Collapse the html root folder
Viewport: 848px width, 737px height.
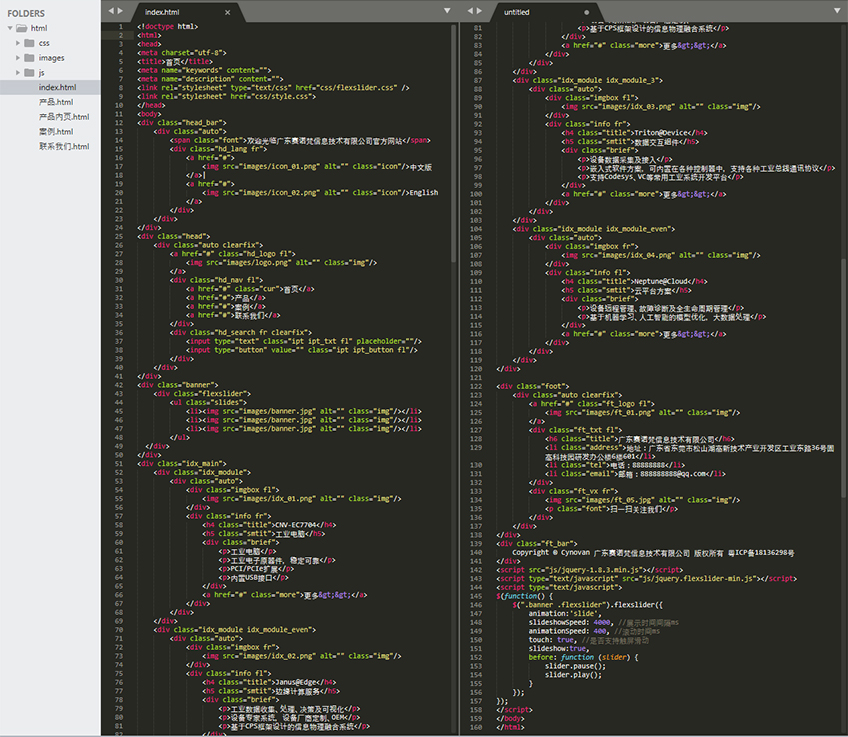click(x=10, y=28)
